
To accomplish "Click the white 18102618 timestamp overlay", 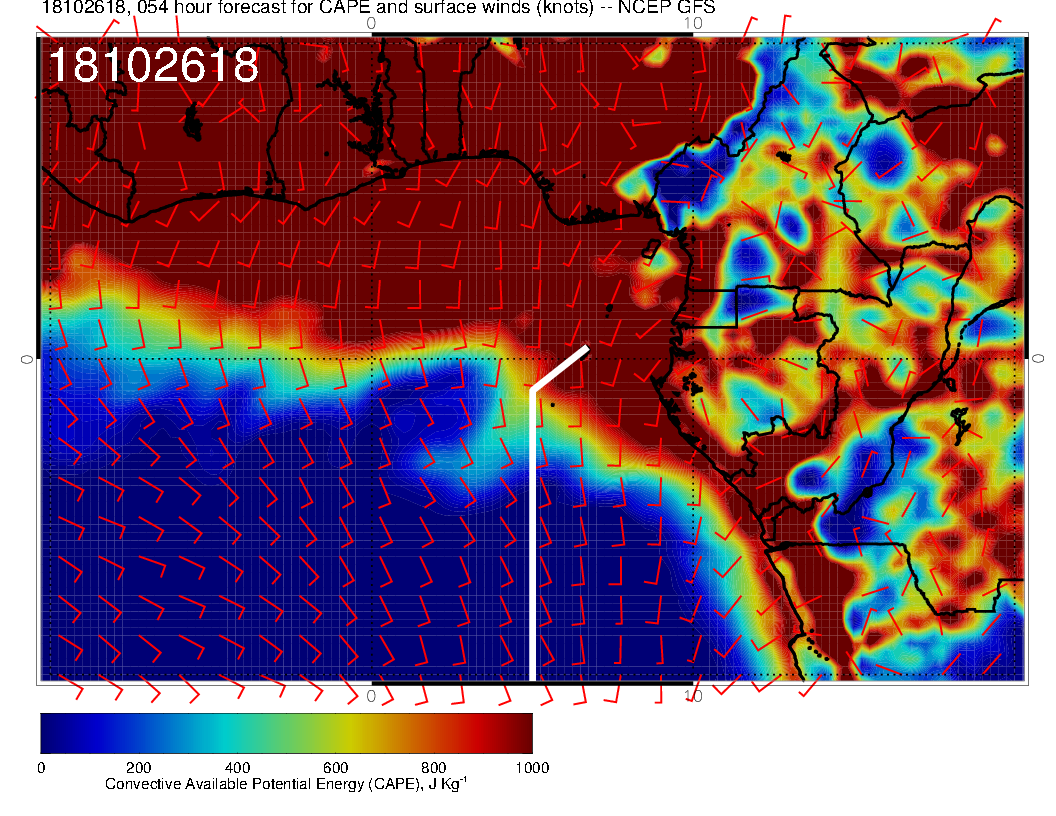I will click(153, 67).
